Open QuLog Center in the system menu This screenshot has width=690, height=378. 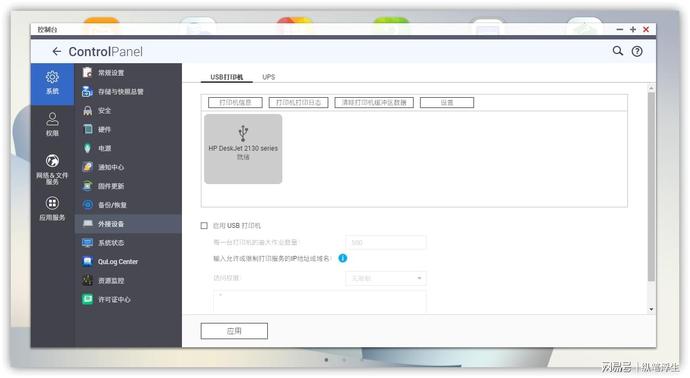pos(128,262)
